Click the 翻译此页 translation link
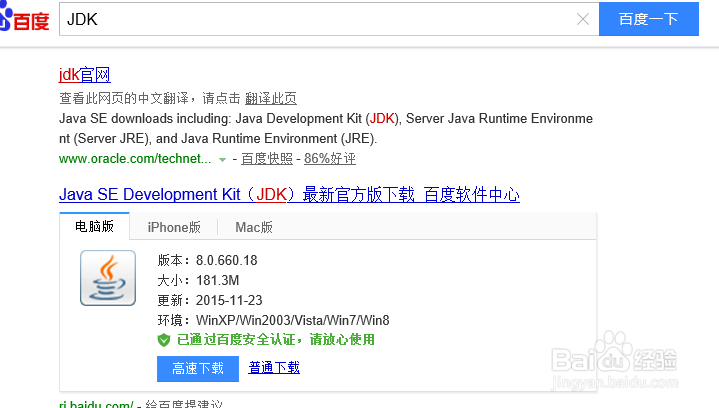The image size is (719, 408). tap(270, 98)
